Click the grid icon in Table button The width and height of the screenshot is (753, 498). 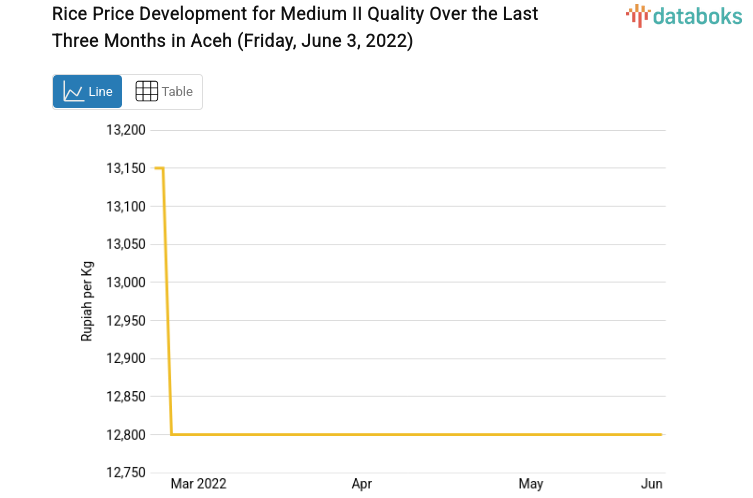click(x=146, y=92)
